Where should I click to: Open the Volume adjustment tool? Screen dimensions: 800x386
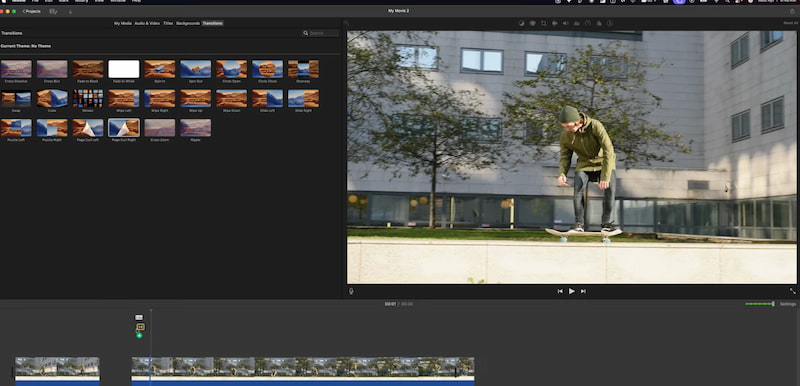[x=565, y=23]
